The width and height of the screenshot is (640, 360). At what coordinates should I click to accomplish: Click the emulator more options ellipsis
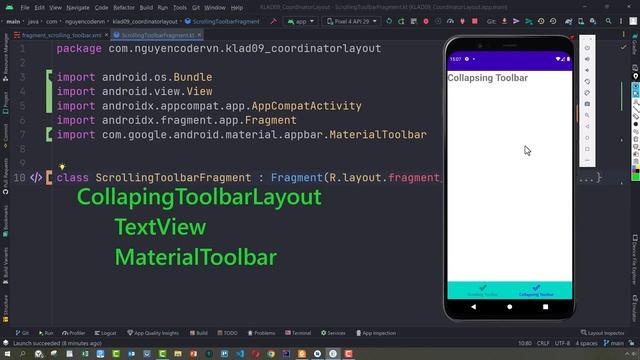587,160
